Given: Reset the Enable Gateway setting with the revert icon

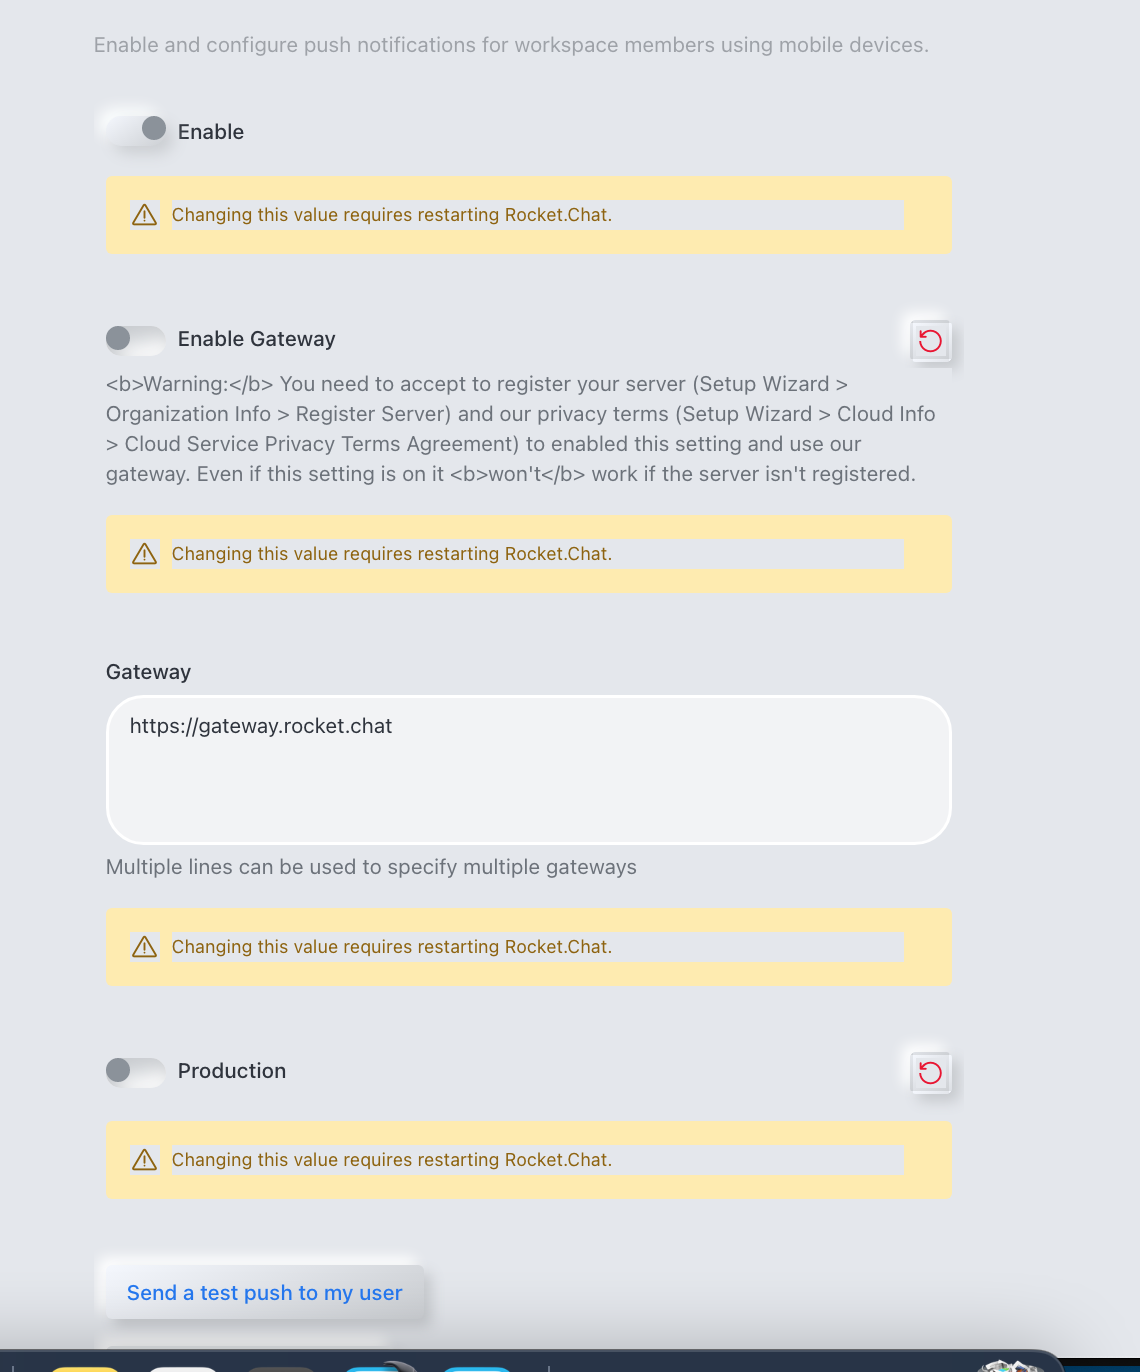Looking at the screenshot, I should (929, 341).
